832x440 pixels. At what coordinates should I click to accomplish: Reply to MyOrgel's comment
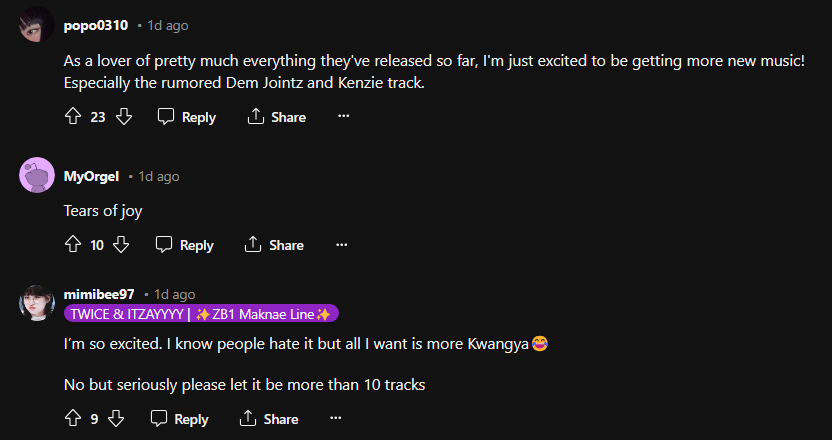(x=185, y=245)
